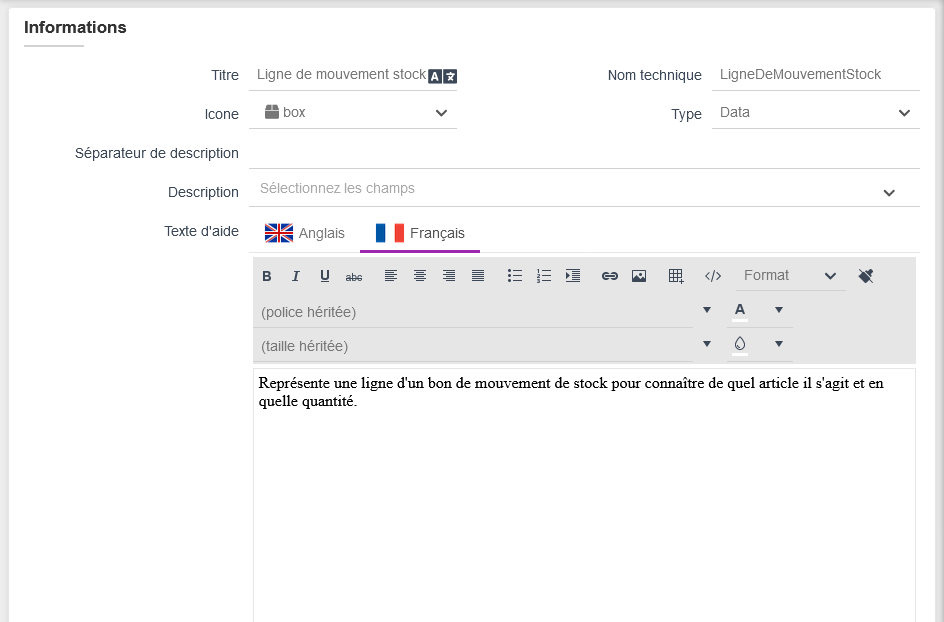Insert a table in the editor

(676, 276)
